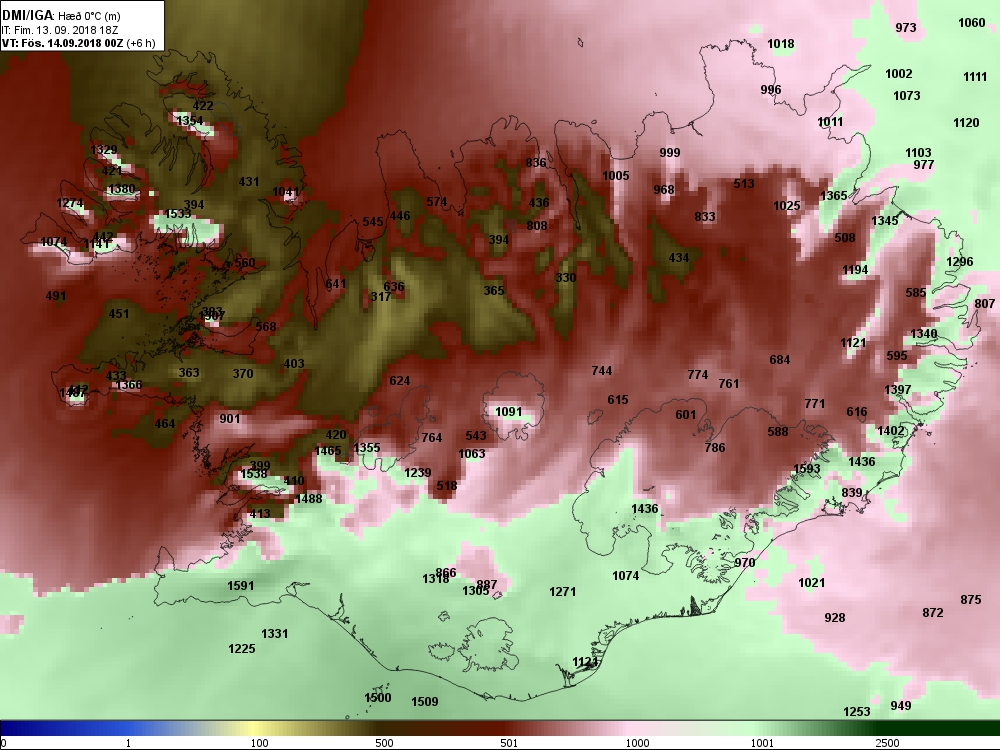Click the legend label 500
This screenshot has height=750, width=1000.
tap(384, 743)
